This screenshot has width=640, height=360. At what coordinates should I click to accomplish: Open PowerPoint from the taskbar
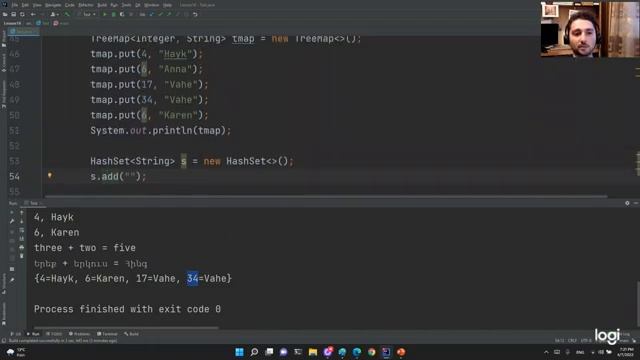point(401,352)
